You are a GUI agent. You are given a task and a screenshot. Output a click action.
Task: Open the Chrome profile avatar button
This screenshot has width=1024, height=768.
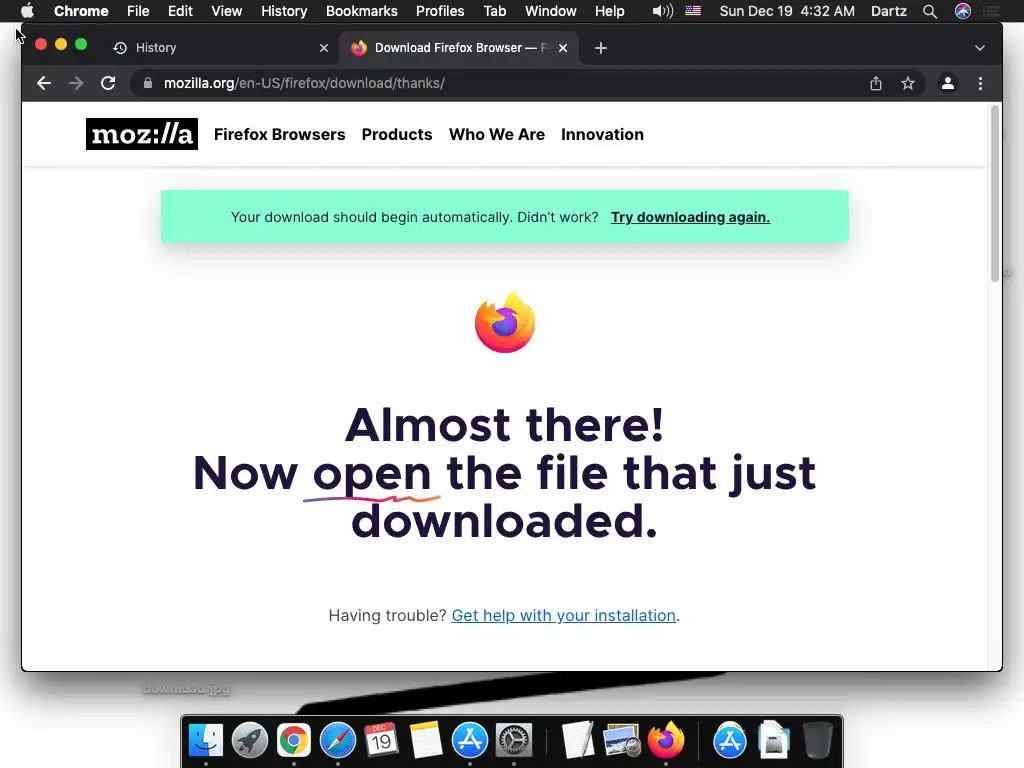coord(948,83)
